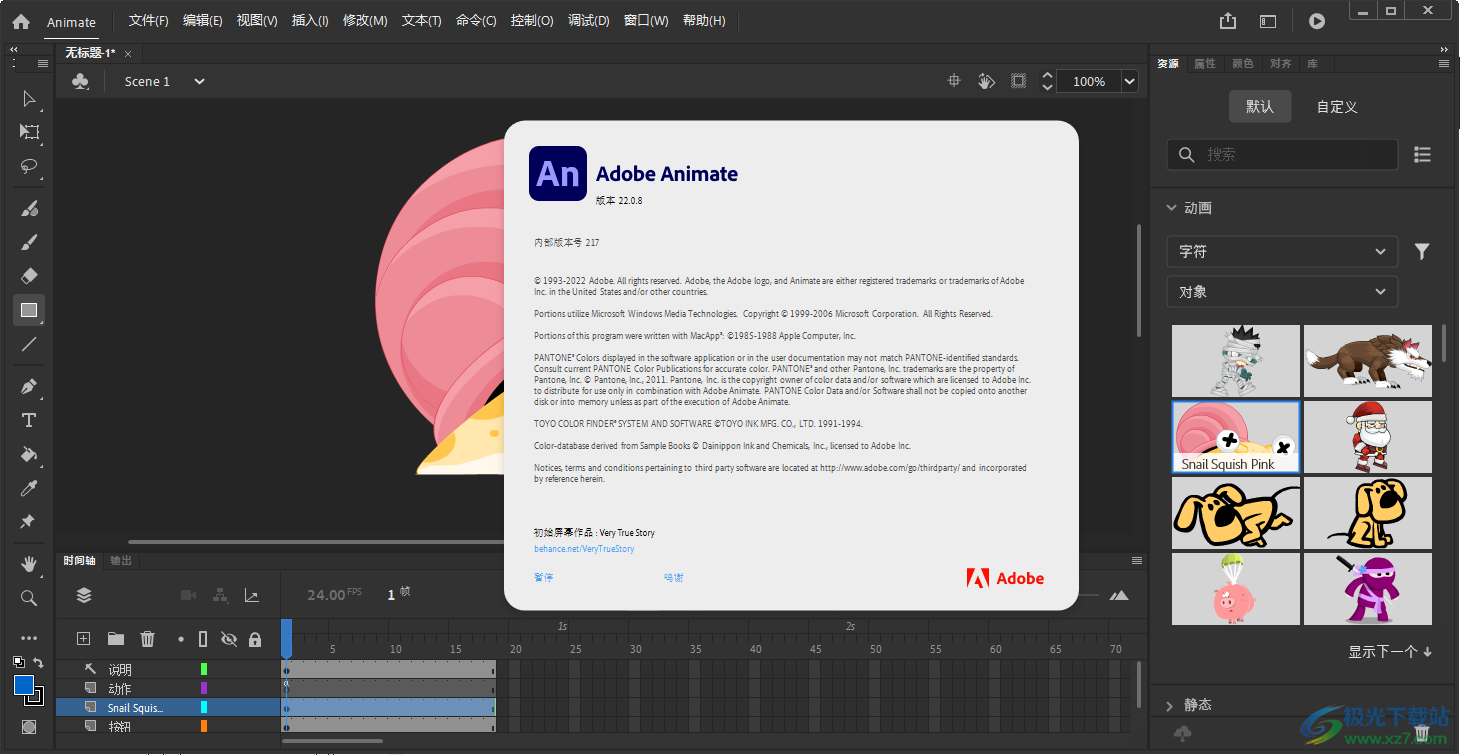Expand the 静态 section
The width and height of the screenshot is (1460, 755).
1171,705
